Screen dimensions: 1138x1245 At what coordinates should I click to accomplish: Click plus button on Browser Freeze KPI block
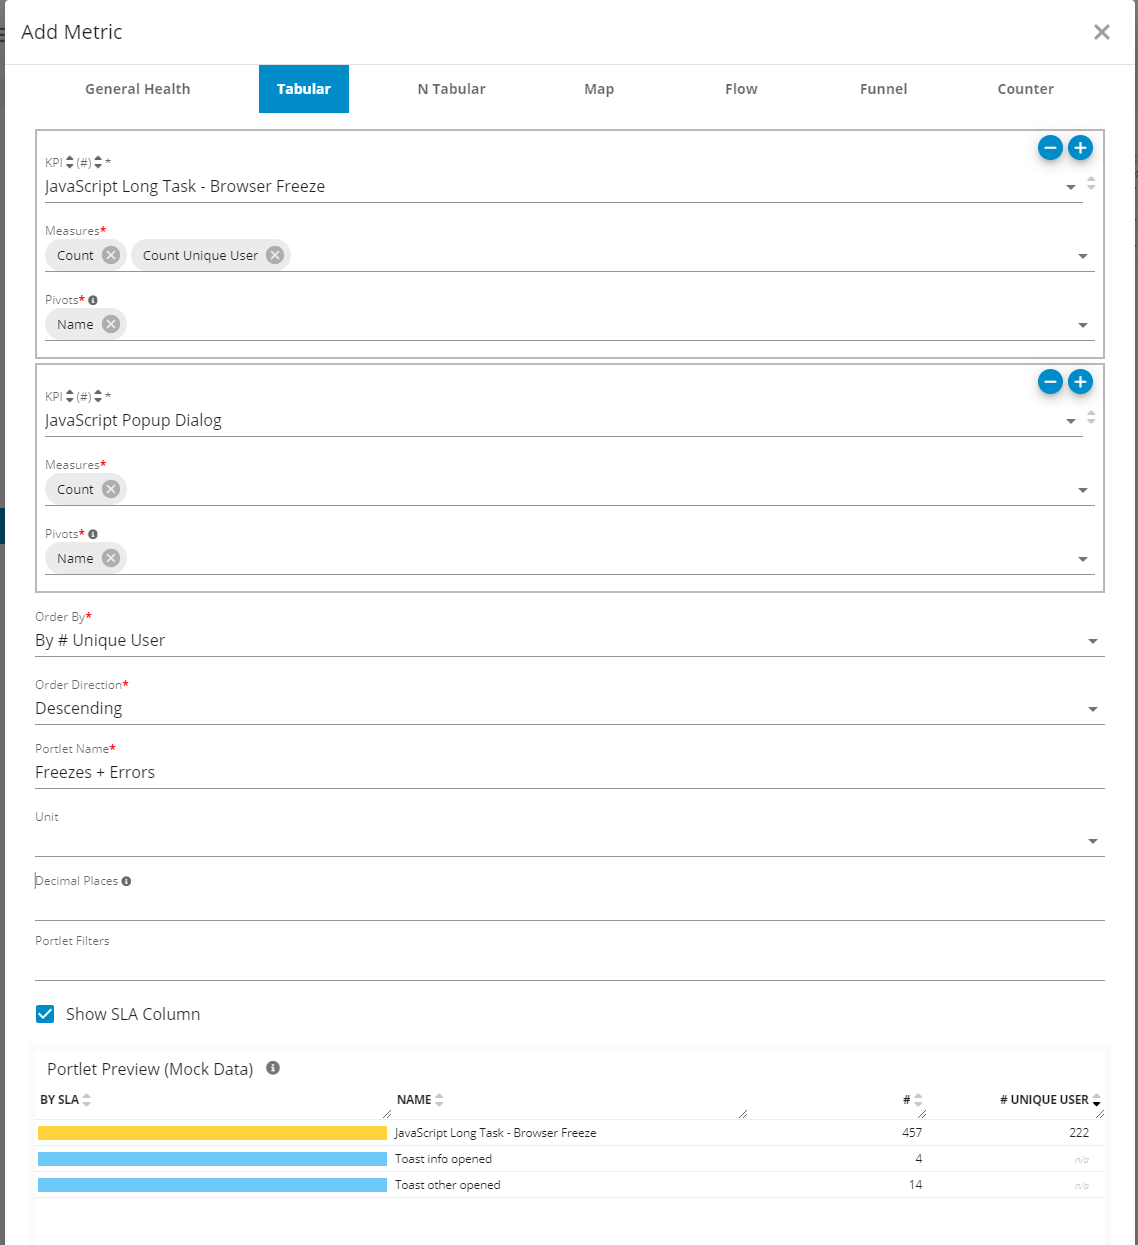coord(1080,148)
